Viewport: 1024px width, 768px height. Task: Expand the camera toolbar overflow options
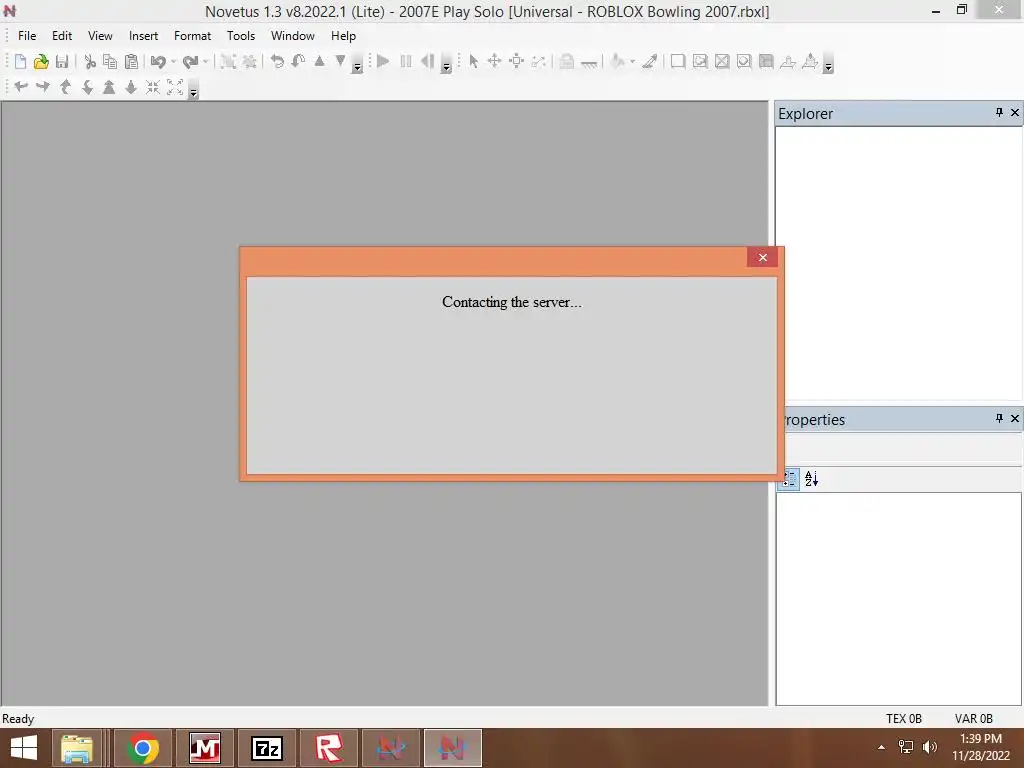(193, 89)
